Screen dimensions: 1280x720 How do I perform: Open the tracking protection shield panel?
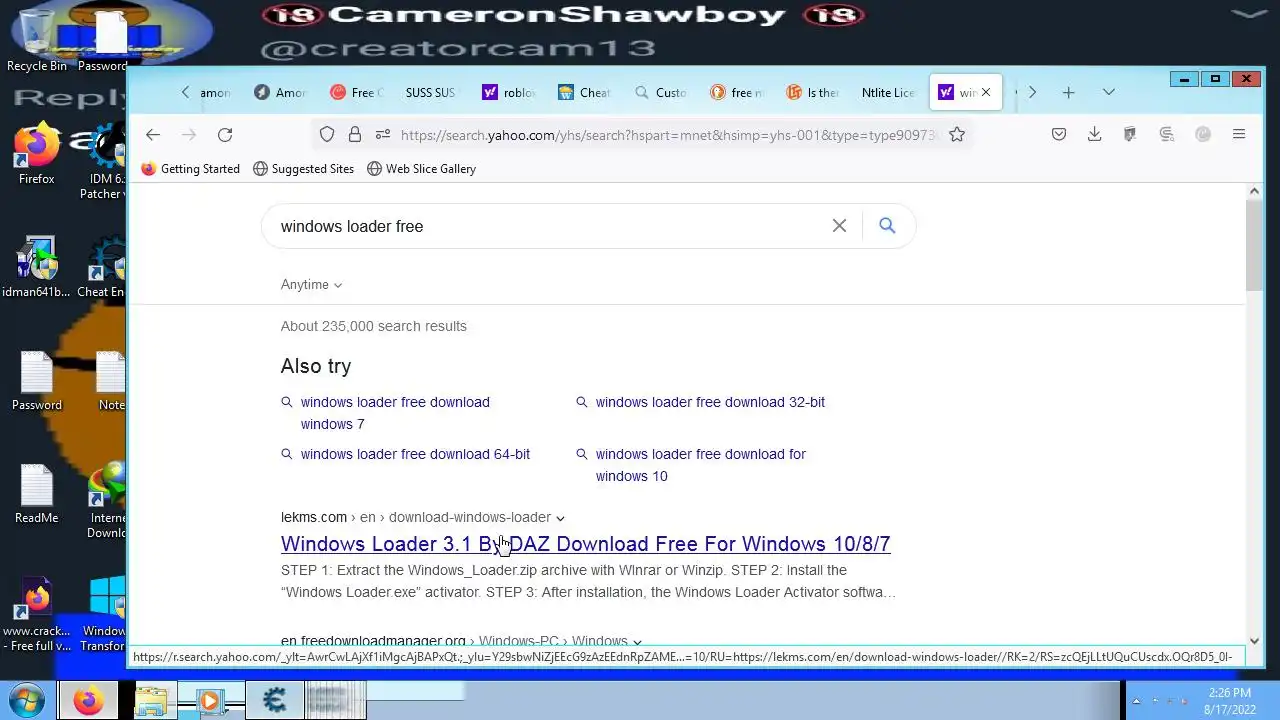pos(327,135)
